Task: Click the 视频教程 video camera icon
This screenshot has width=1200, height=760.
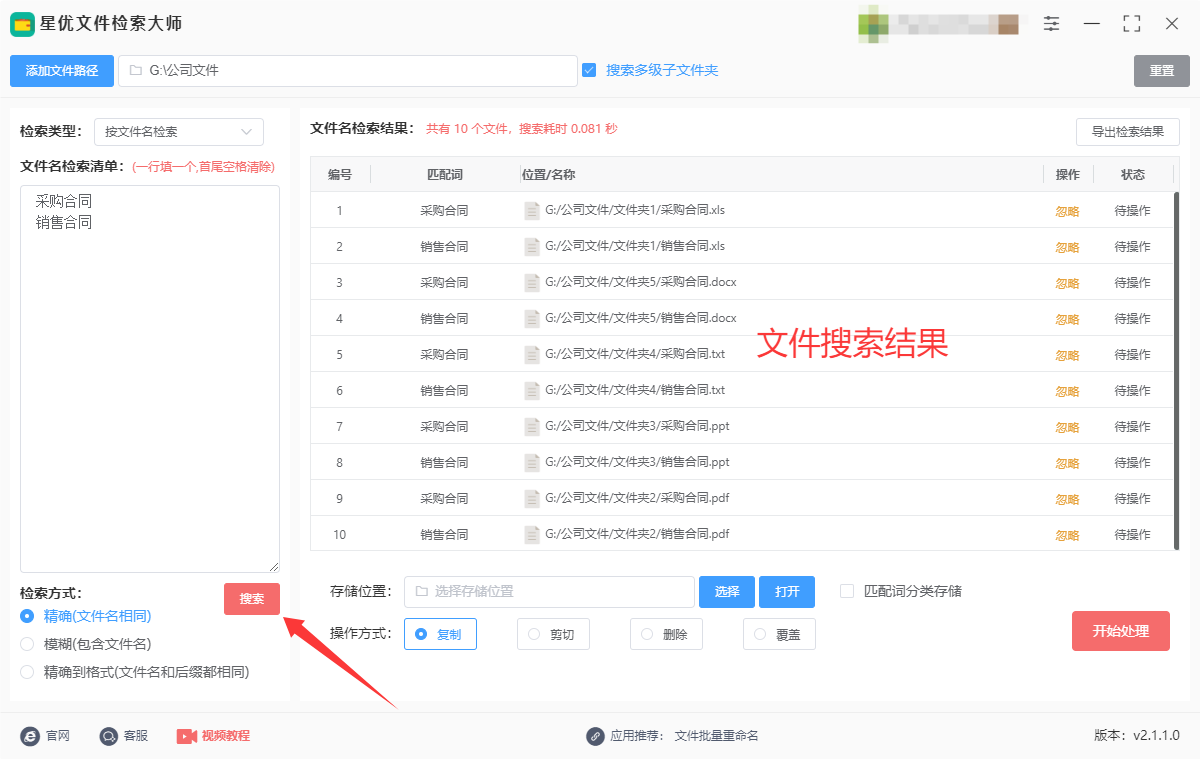Action: [x=187, y=736]
